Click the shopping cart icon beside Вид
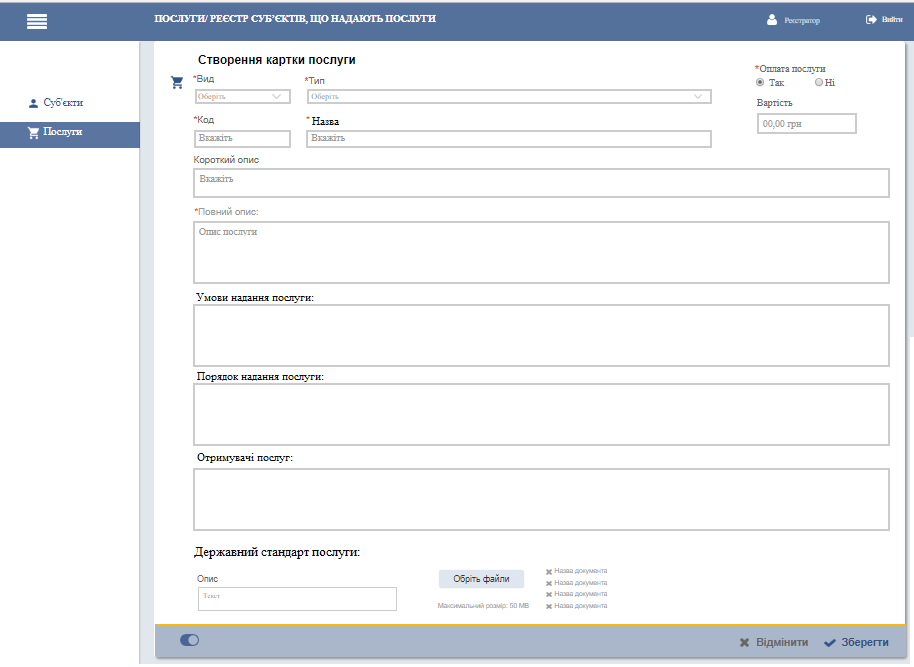Image resolution: width=914 pixels, height=667 pixels. pyautogui.click(x=177, y=82)
